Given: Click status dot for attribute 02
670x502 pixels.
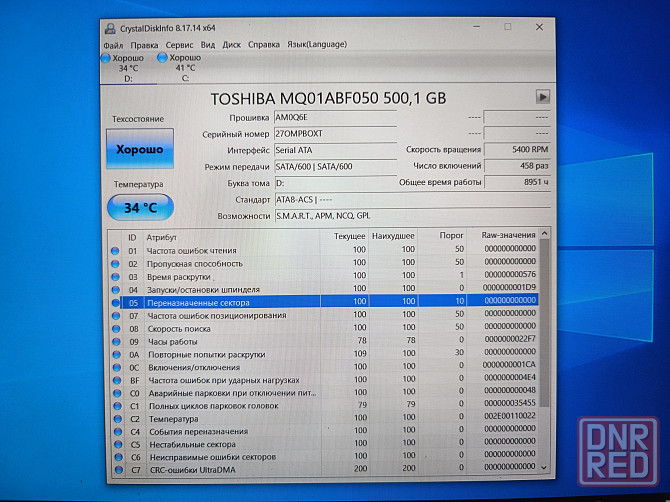Looking at the screenshot, I should [115, 264].
